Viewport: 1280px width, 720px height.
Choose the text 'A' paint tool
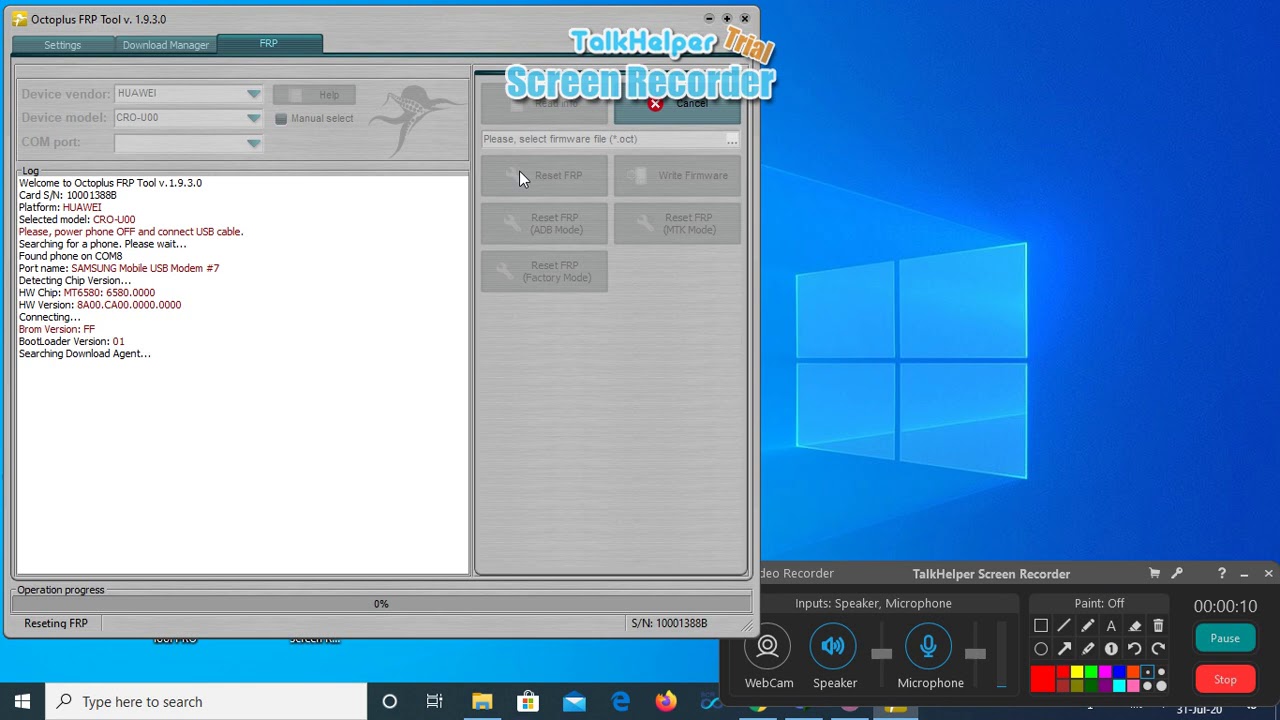(x=1111, y=626)
